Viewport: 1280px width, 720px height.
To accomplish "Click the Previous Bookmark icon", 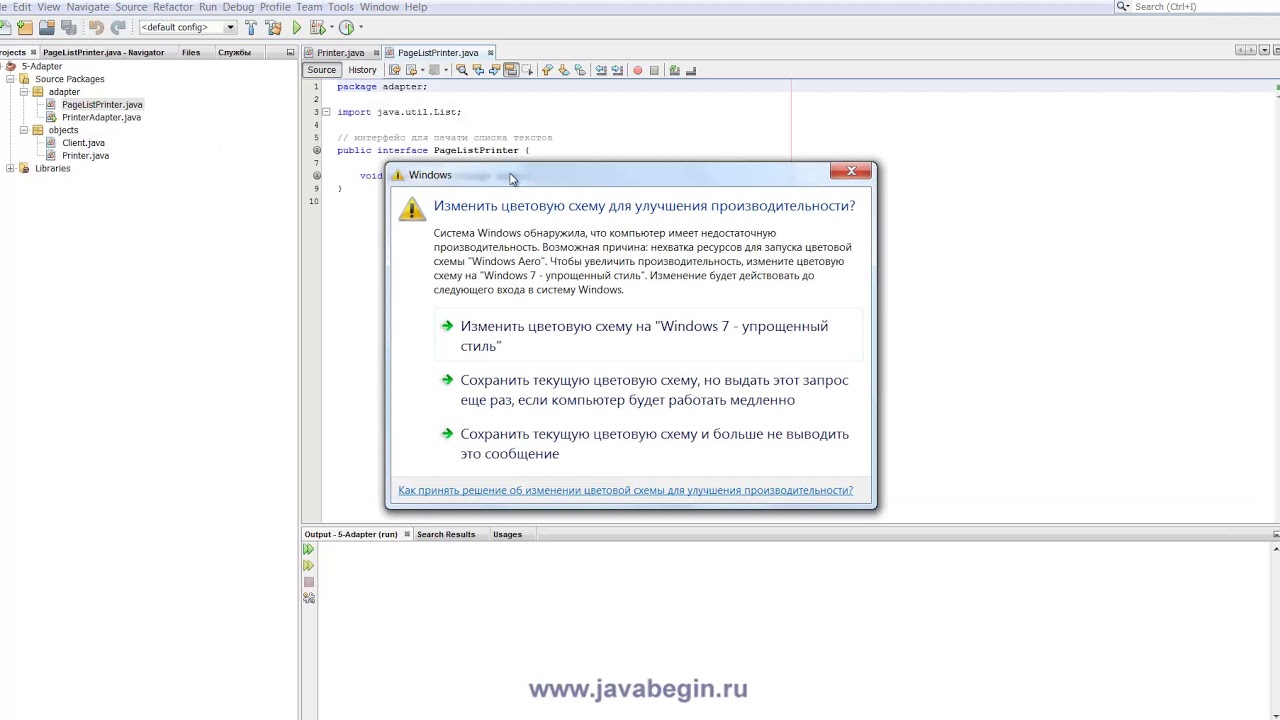I will pyautogui.click(x=547, y=70).
